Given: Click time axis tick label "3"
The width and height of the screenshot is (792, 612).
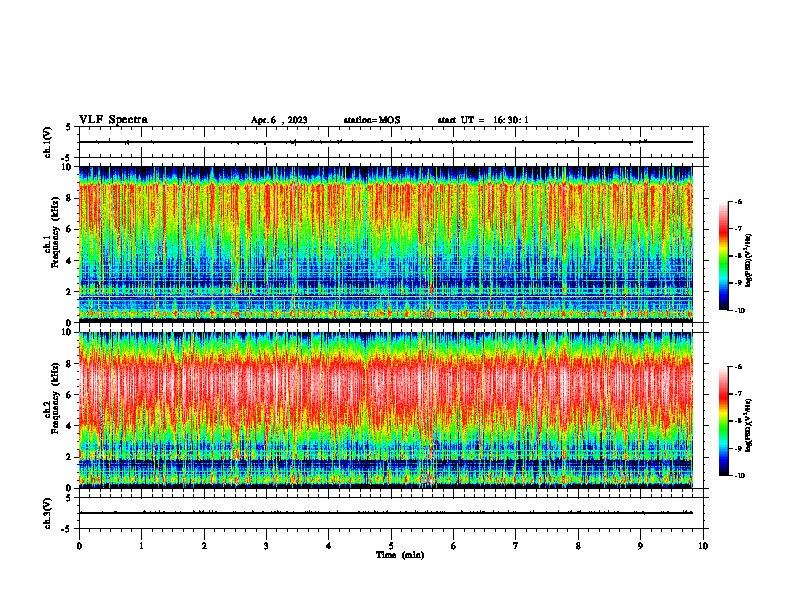Looking at the screenshot, I should click(x=266, y=546).
